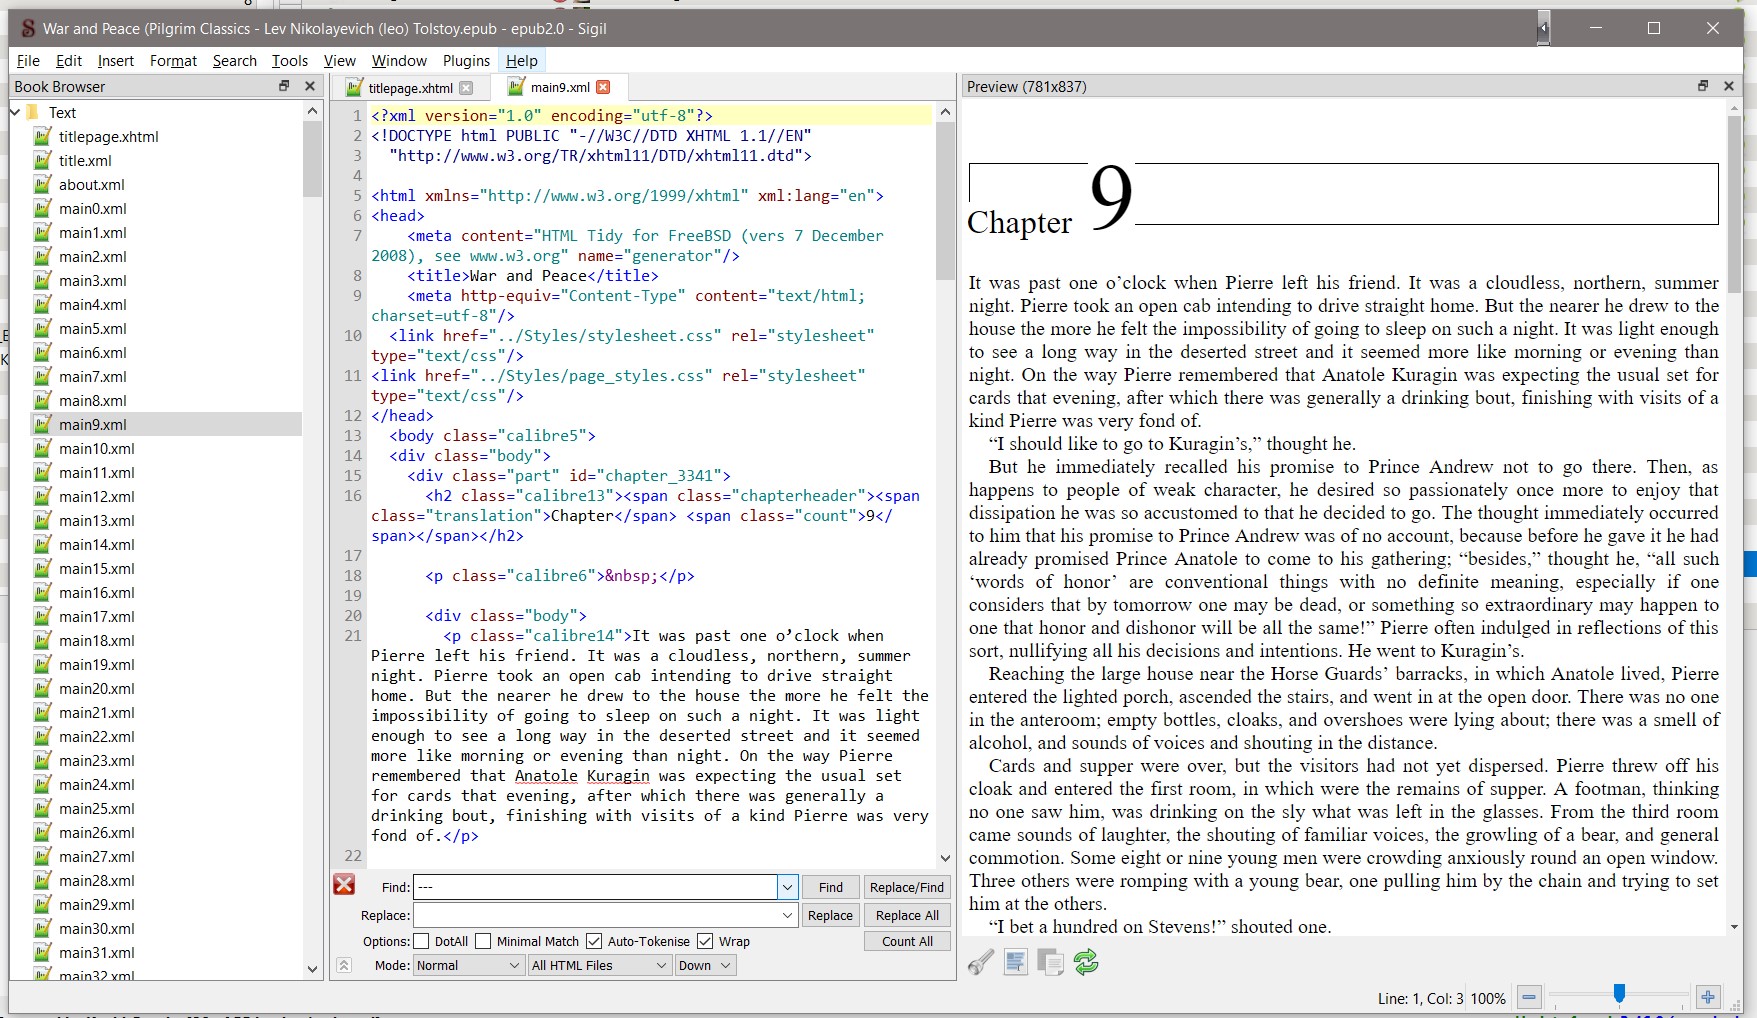This screenshot has width=1757, height=1018.
Task: Open the View menu
Action: [x=340, y=61]
